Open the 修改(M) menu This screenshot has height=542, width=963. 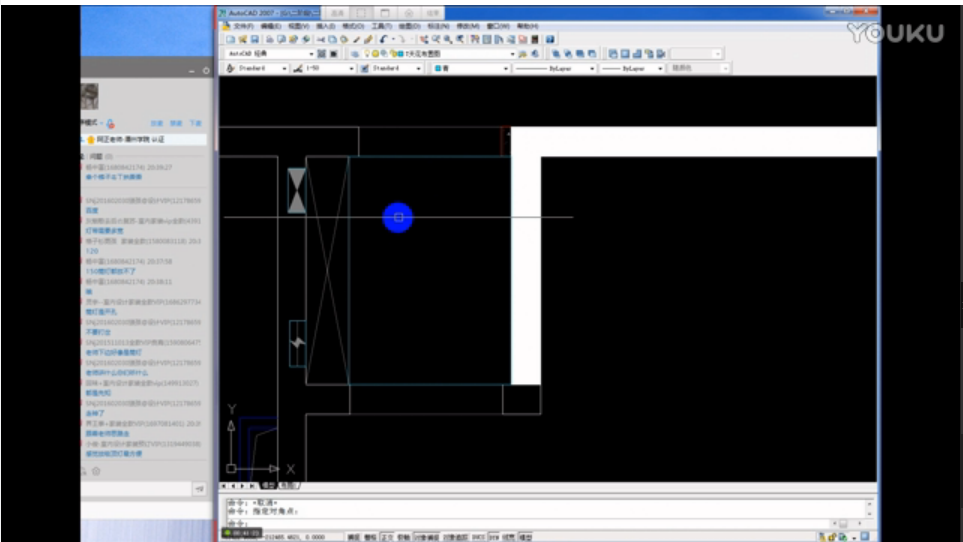coord(469,26)
